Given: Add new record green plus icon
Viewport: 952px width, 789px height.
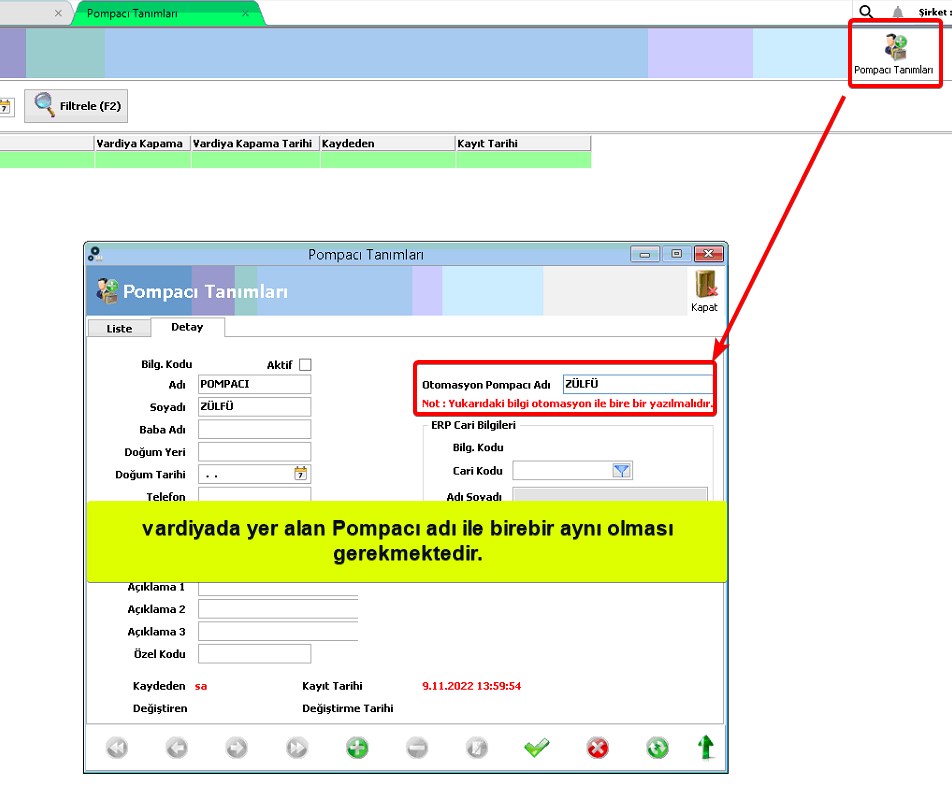Looking at the screenshot, I should coord(357,748).
